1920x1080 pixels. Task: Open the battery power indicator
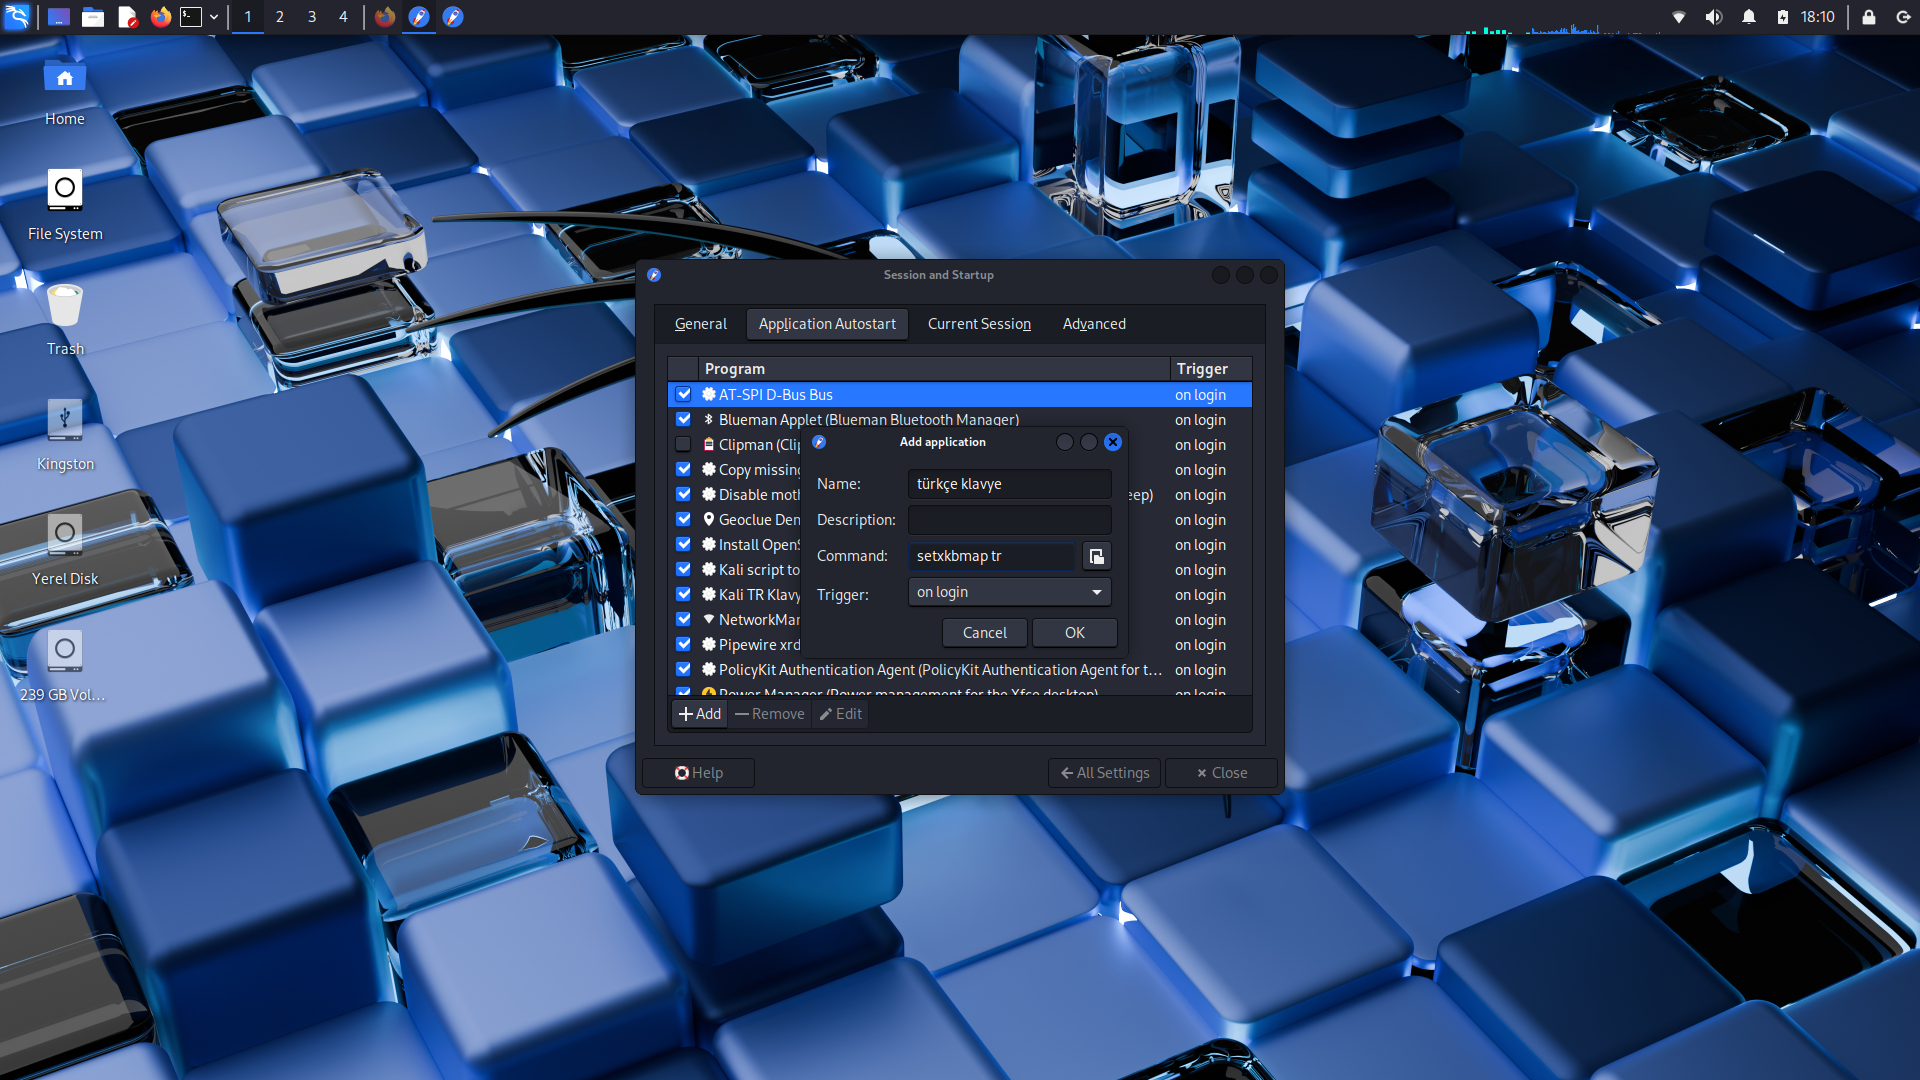pos(1782,17)
